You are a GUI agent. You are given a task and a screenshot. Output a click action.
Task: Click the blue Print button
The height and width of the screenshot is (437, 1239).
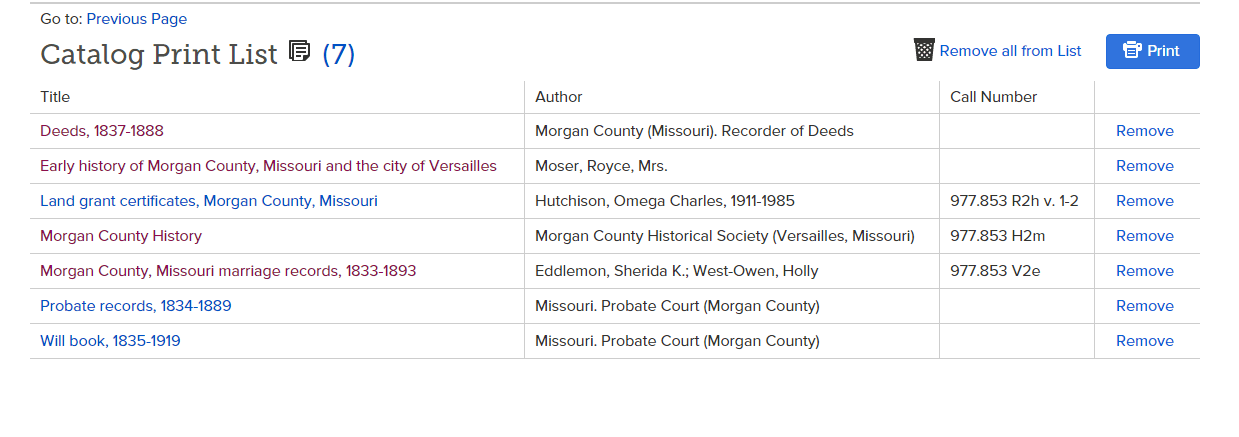coord(1152,51)
